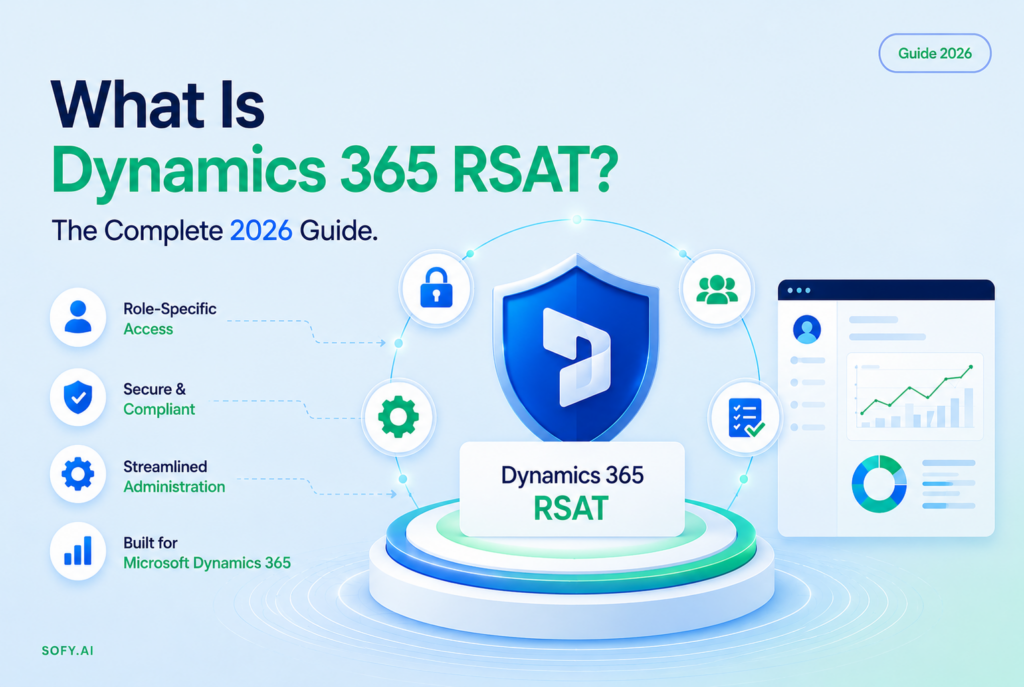
Task: Click the green 'Administration' text
Action: [174, 487]
